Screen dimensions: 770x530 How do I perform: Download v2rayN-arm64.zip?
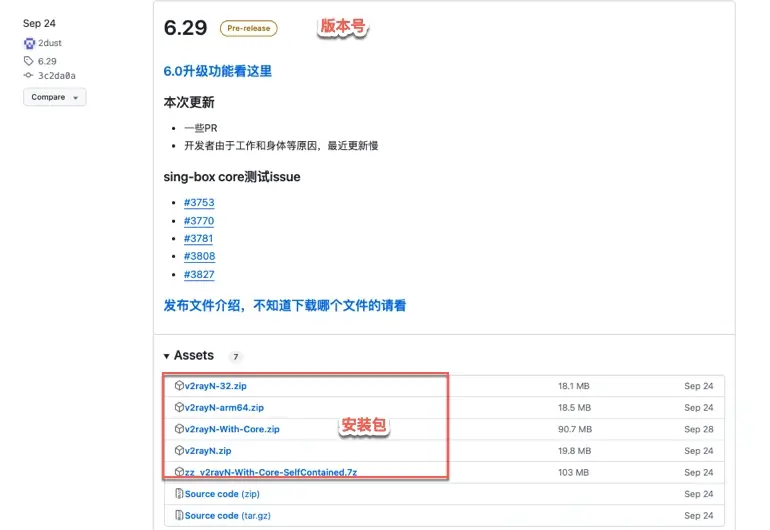(x=224, y=408)
